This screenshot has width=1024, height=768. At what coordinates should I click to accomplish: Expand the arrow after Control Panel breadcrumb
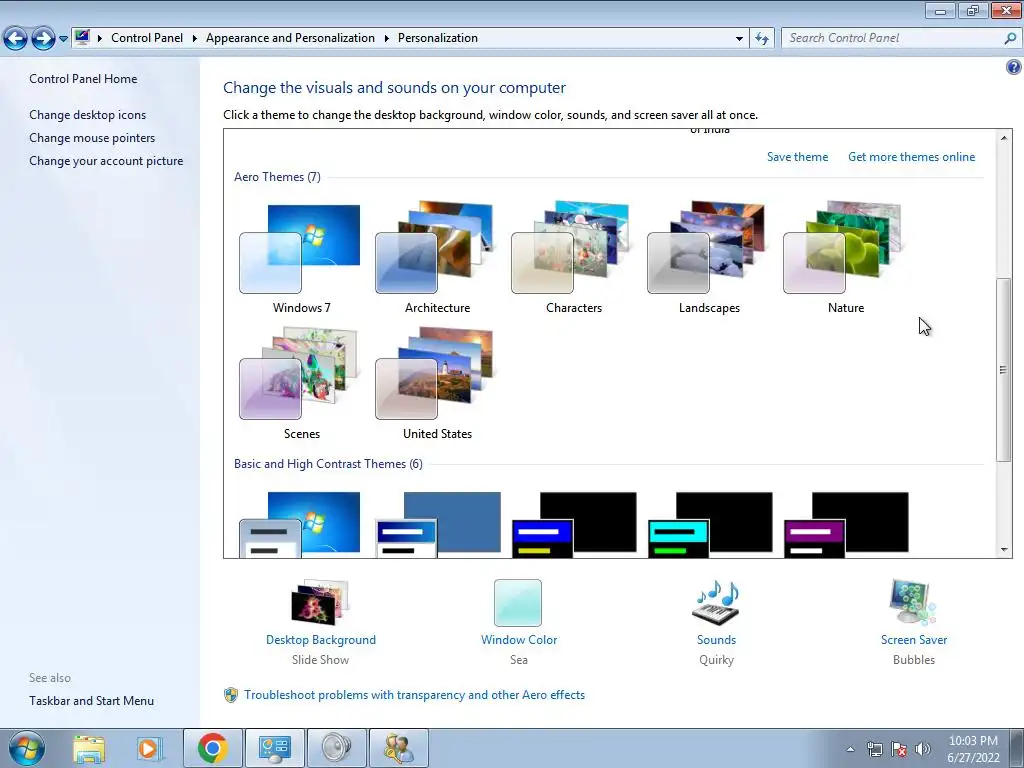point(194,39)
